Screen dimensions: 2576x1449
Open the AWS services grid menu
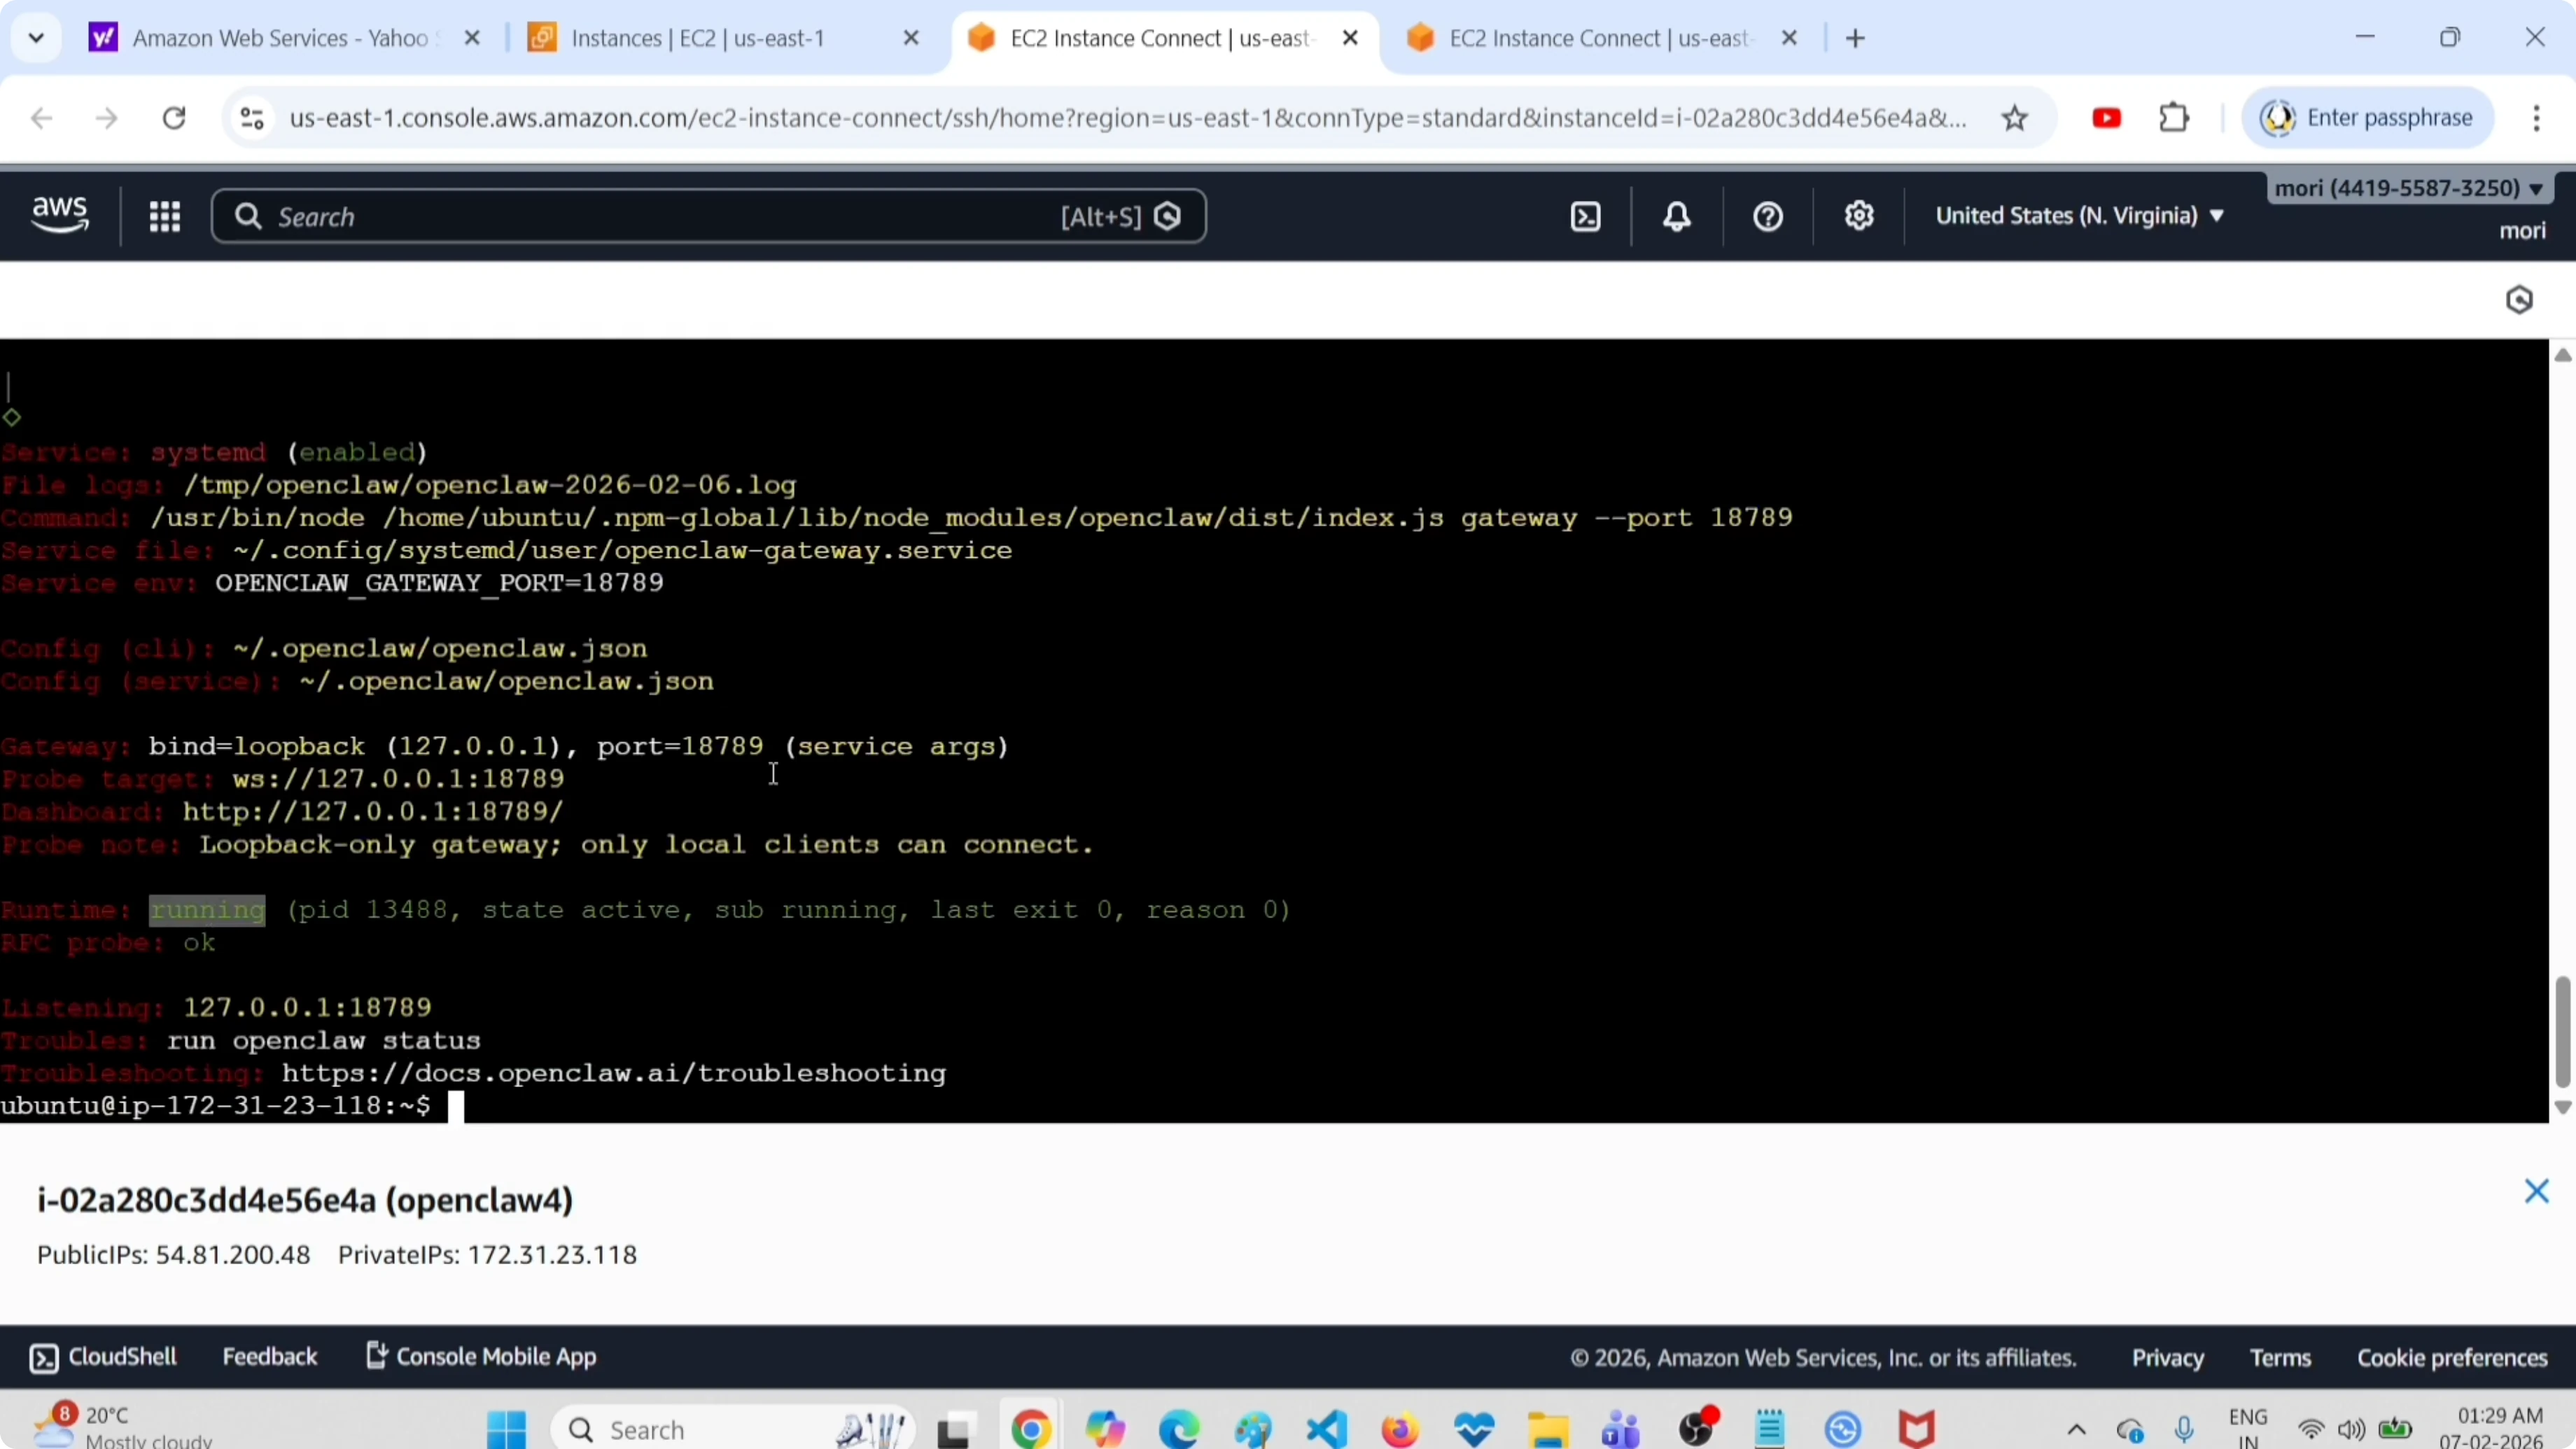[165, 217]
